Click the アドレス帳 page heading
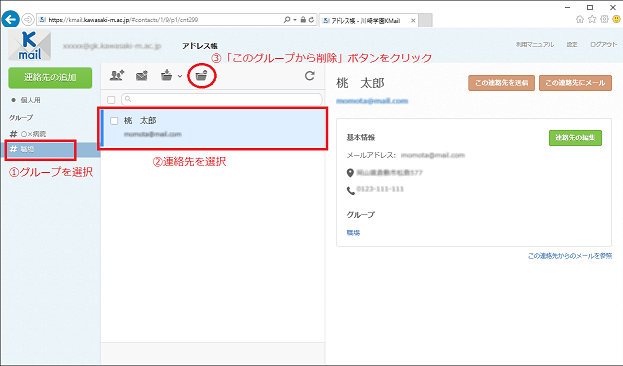623x366 pixels. pos(200,46)
